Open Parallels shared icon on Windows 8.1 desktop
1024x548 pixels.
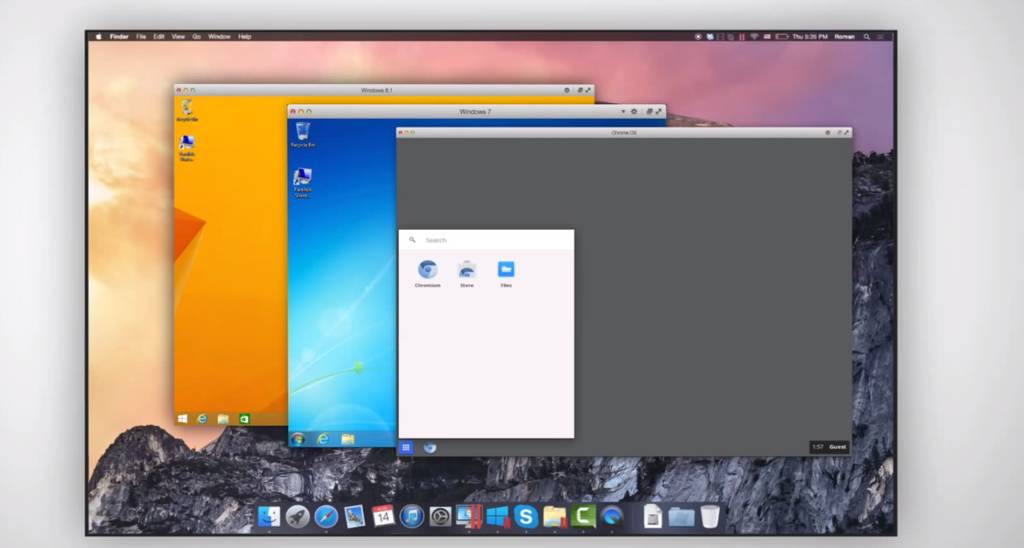pyautogui.click(x=187, y=148)
